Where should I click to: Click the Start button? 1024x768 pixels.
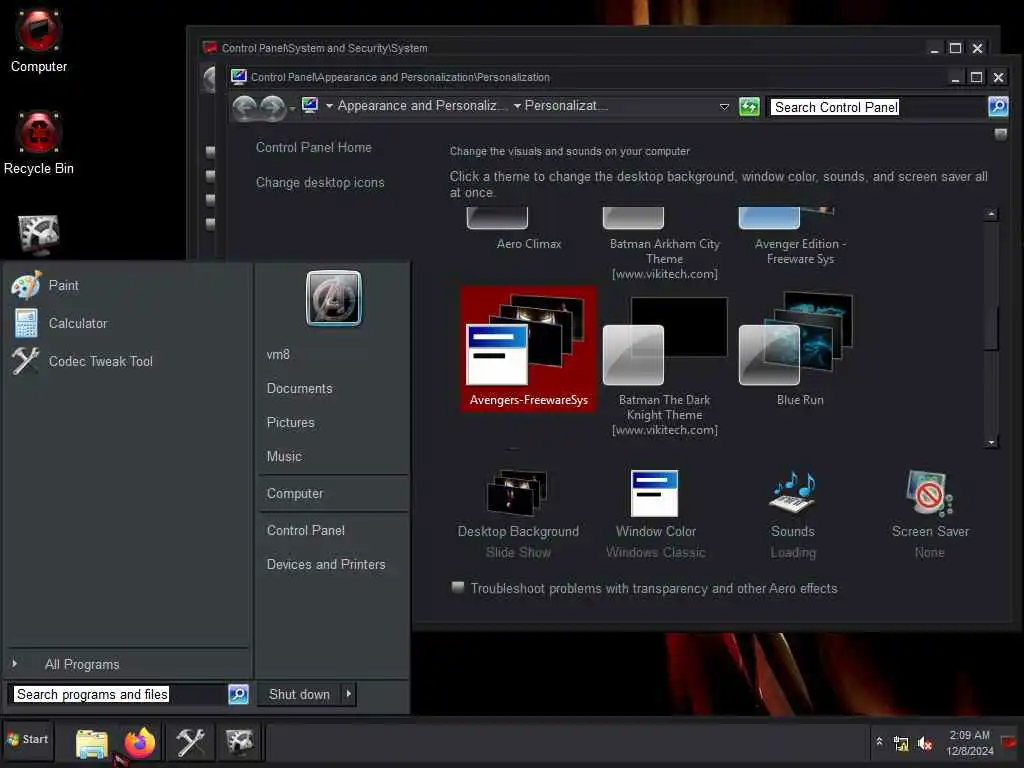pyautogui.click(x=27, y=740)
